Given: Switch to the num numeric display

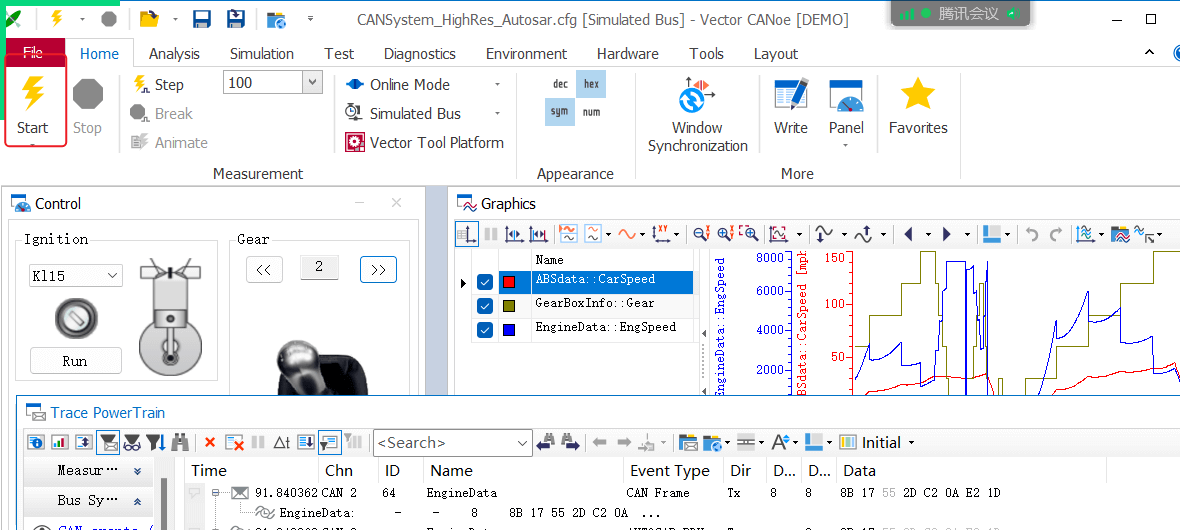Looking at the screenshot, I should coord(592,111).
